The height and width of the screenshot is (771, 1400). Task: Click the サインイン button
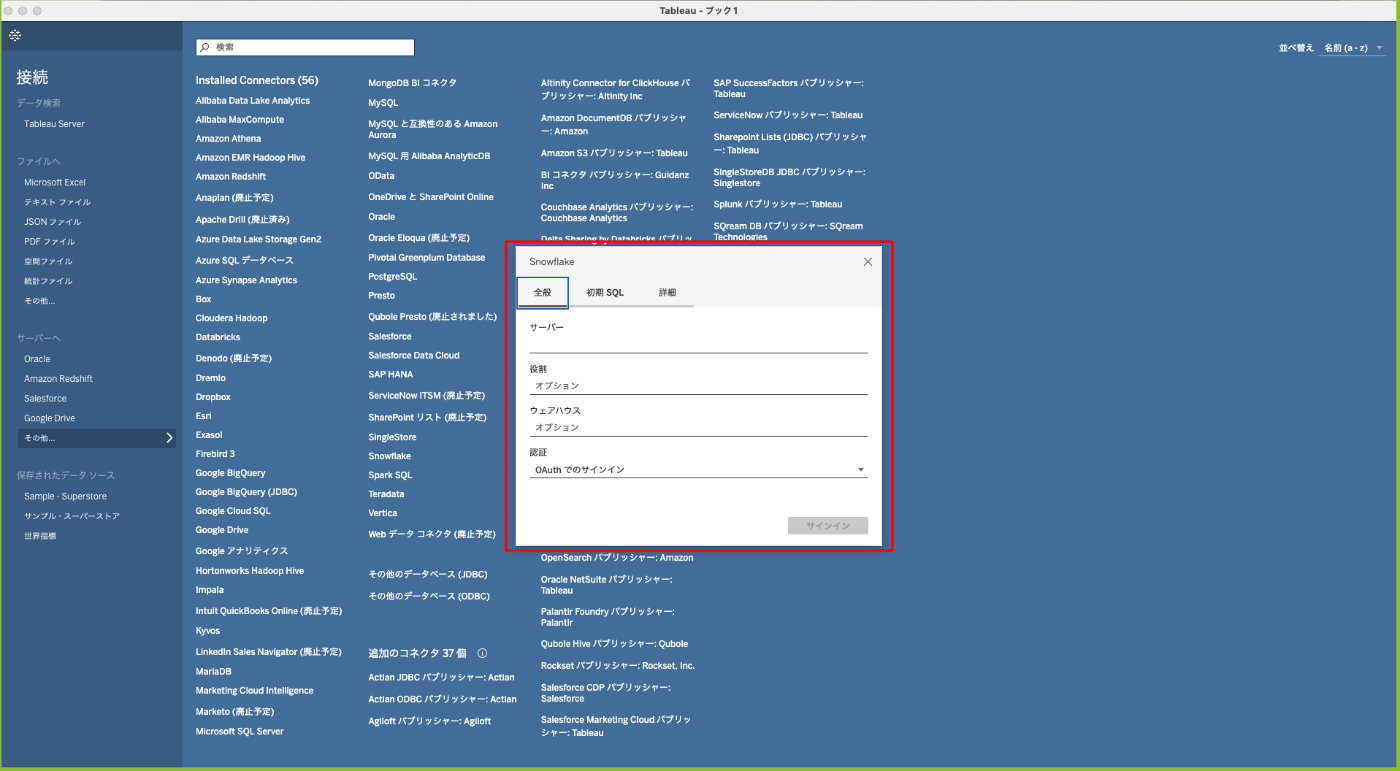pos(828,526)
